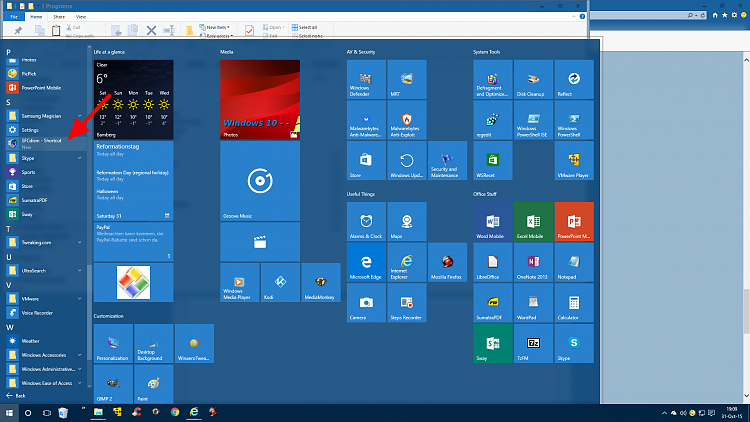Viewport: 750px width, 422px height.
Task: Open Security and Maintenance tile
Action: 447,161
